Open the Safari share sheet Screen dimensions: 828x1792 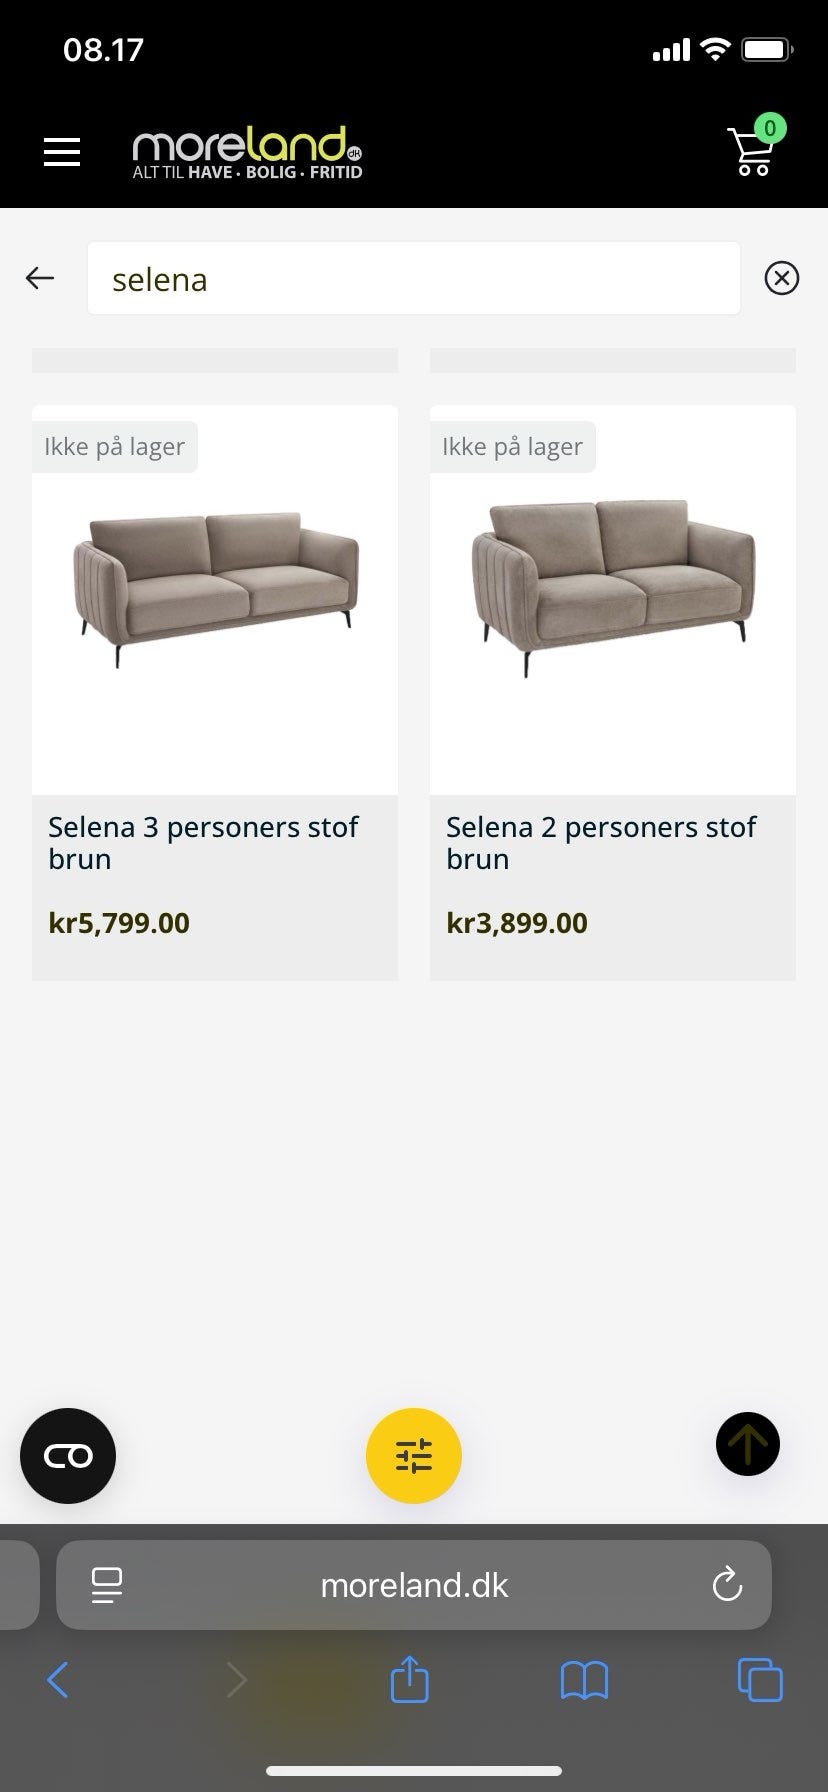click(x=409, y=1680)
